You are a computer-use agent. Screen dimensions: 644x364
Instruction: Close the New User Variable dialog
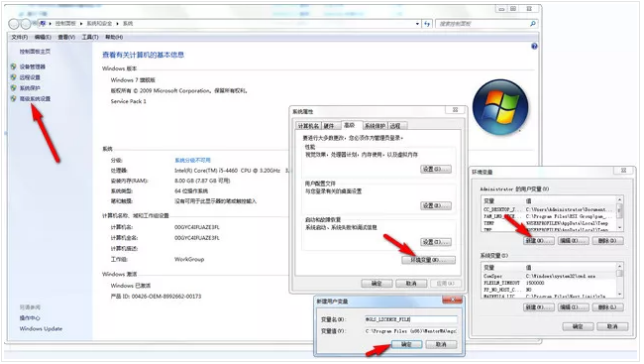(452, 300)
